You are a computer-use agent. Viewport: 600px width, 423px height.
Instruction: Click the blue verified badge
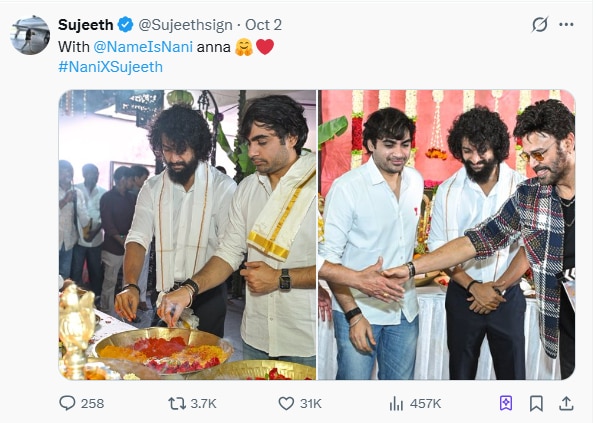[125, 23]
